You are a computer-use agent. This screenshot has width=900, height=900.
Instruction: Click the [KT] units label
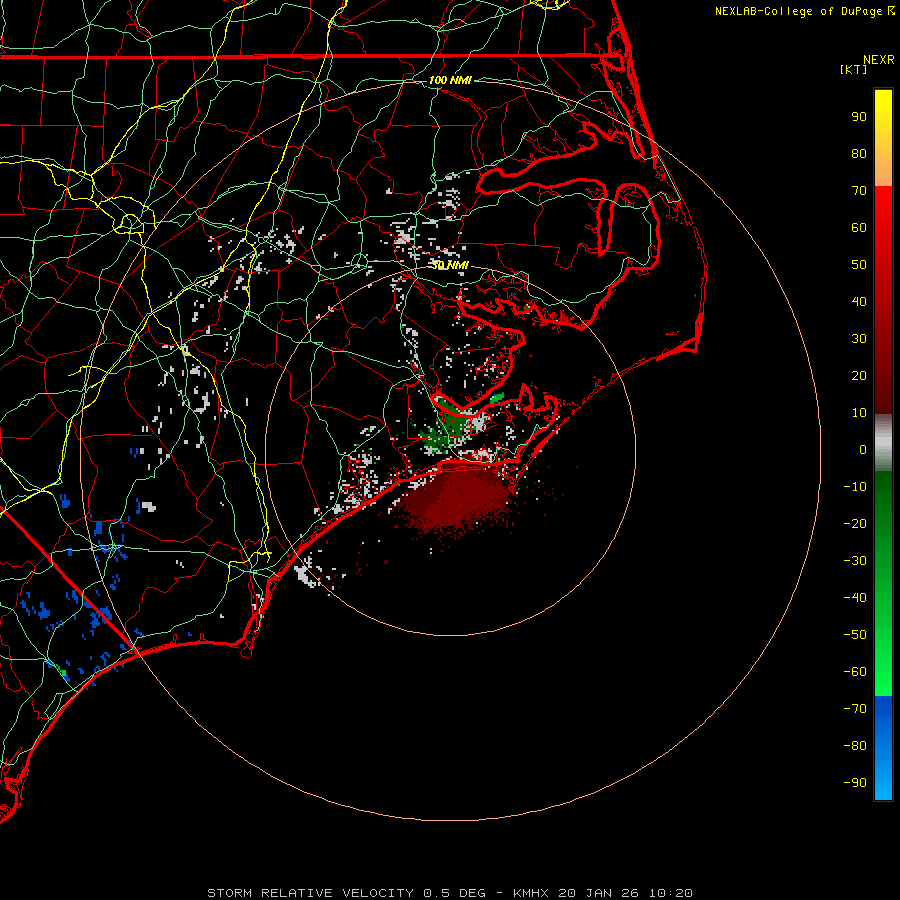click(853, 69)
